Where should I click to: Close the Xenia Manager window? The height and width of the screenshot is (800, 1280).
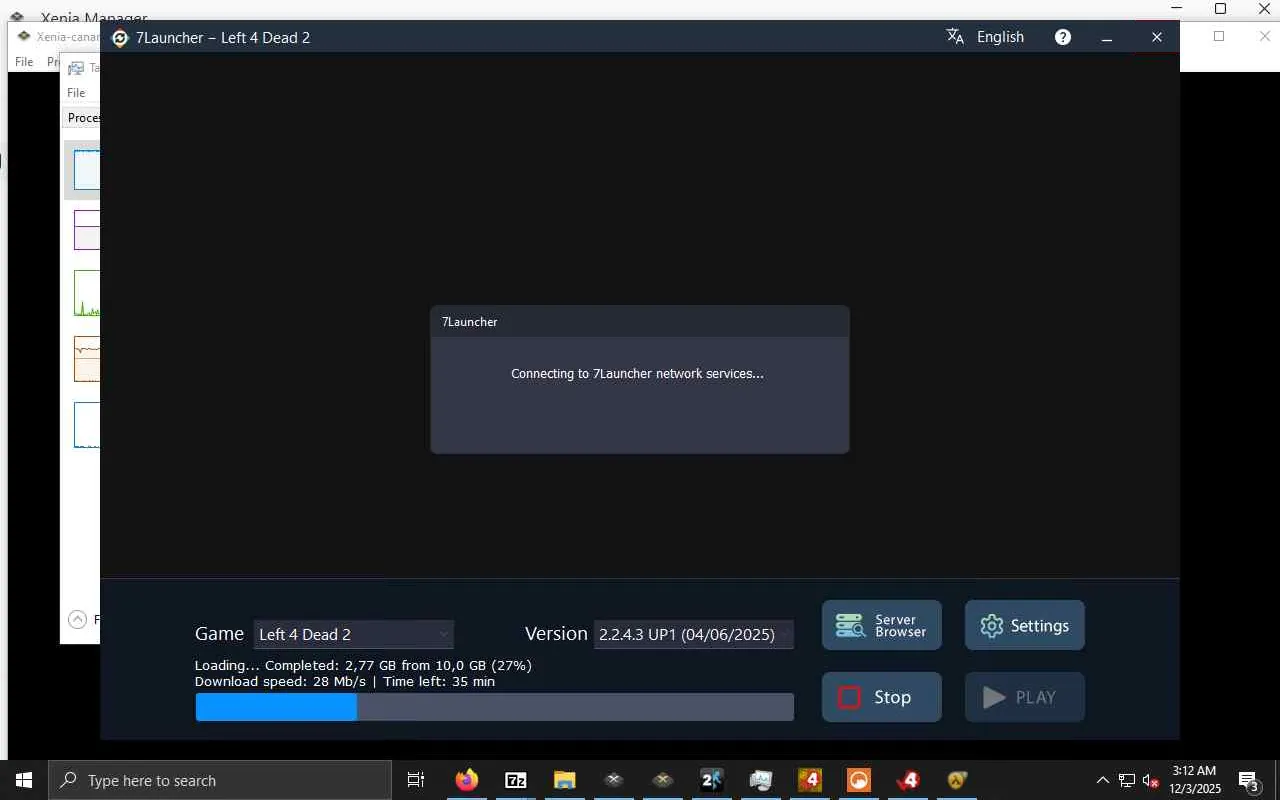[x=1263, y=9]
